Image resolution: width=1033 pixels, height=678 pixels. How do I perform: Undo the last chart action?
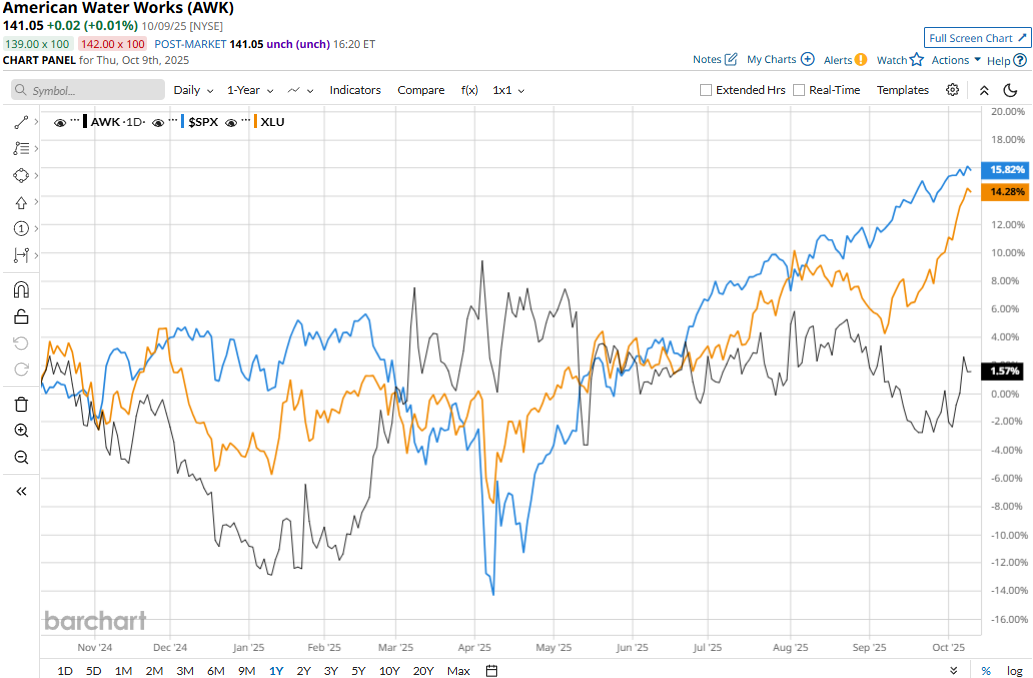[21, 343]
